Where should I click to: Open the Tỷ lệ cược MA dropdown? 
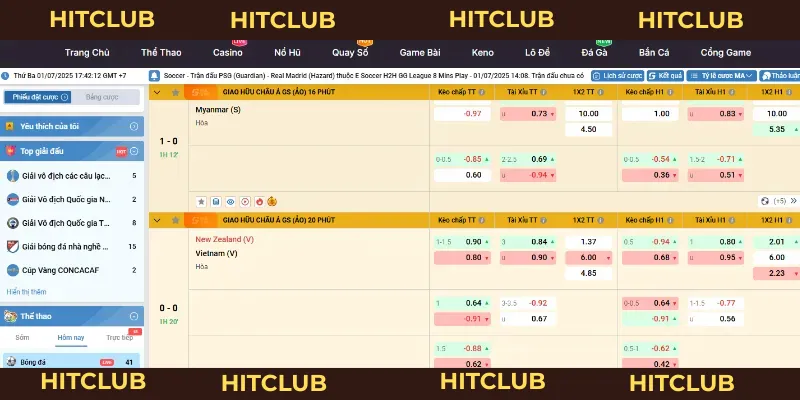click(721, 76)
